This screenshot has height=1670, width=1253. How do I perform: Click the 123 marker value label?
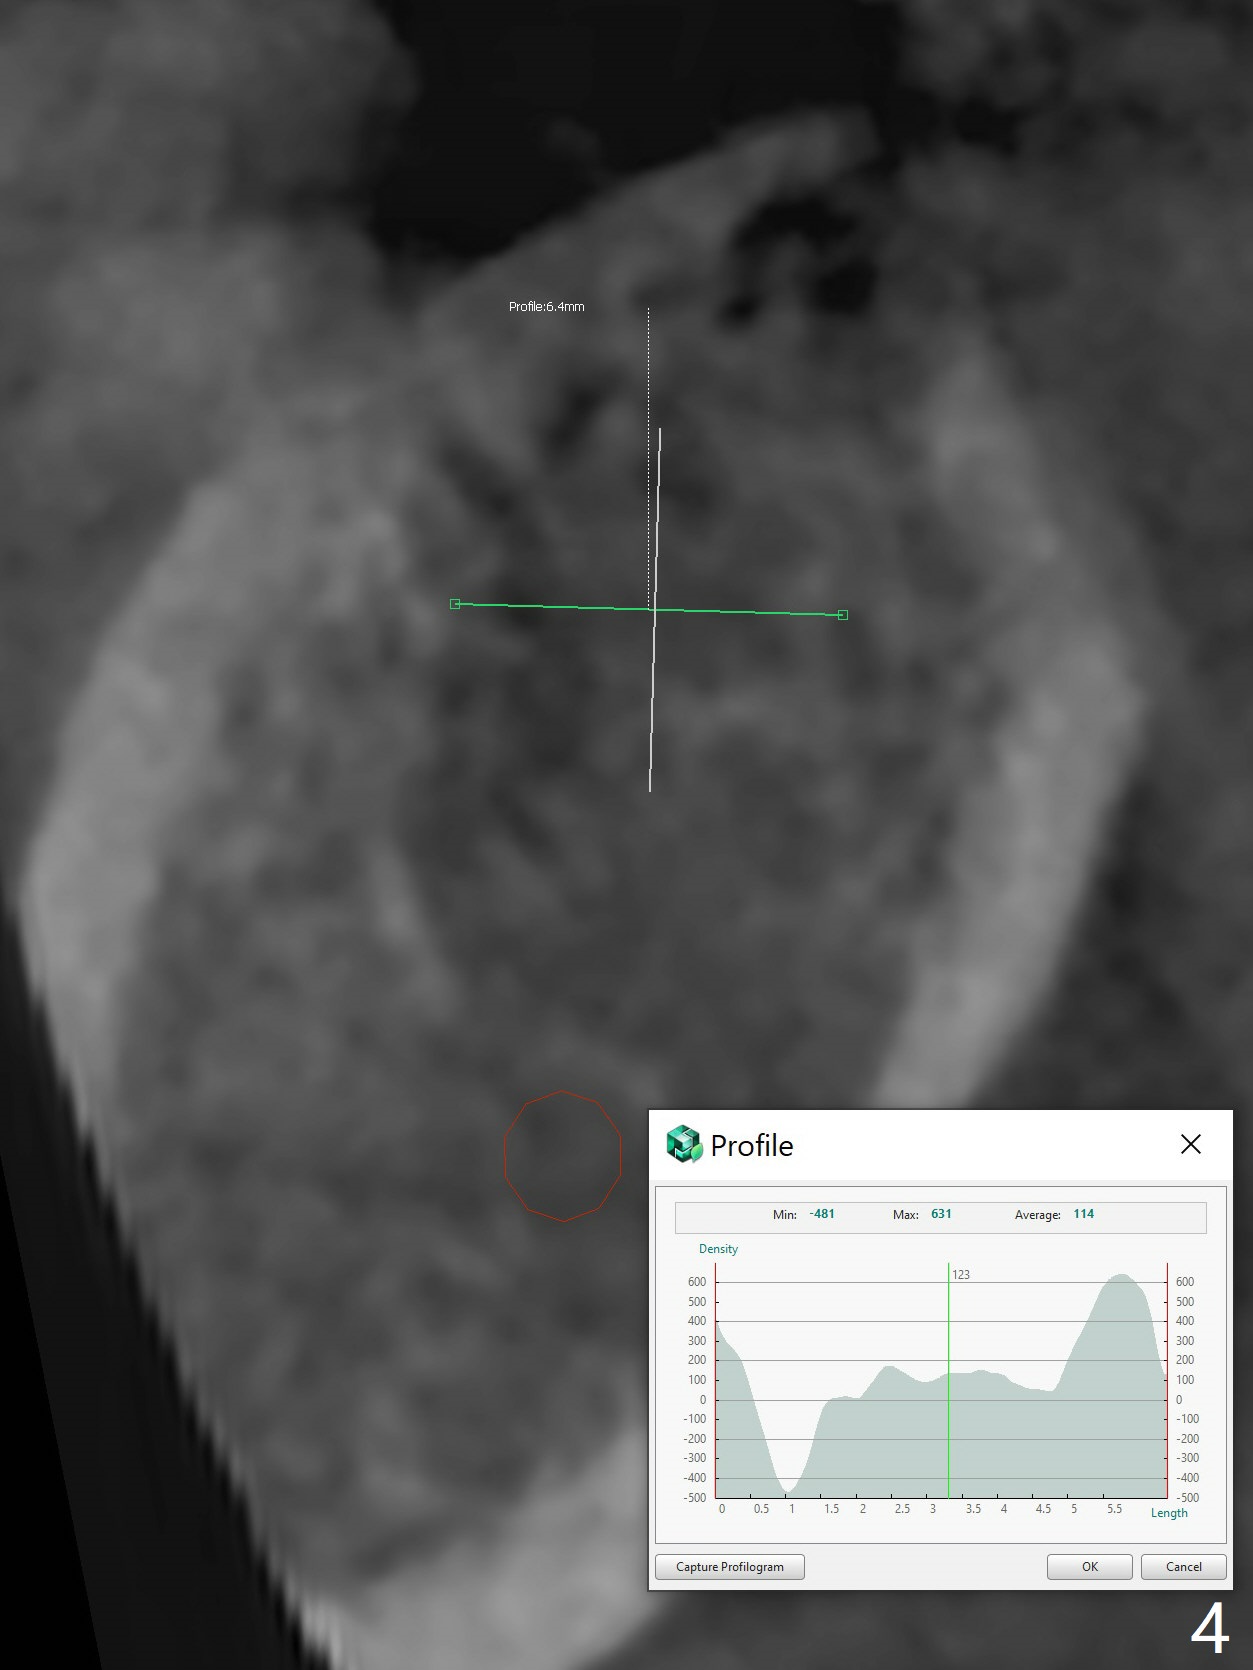(961, 1275)
